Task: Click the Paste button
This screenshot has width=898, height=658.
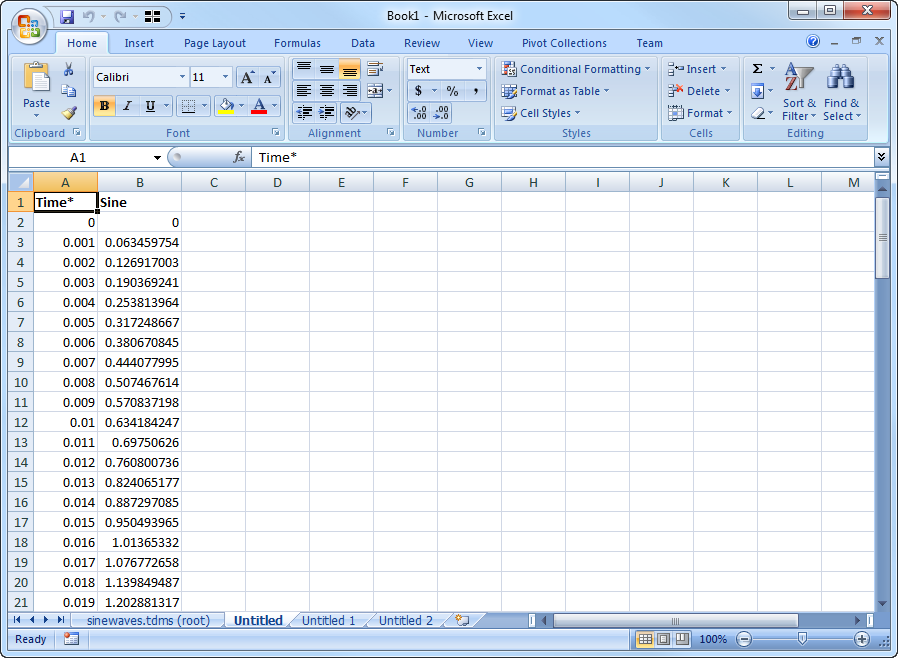Action: (x=36, y=89)
